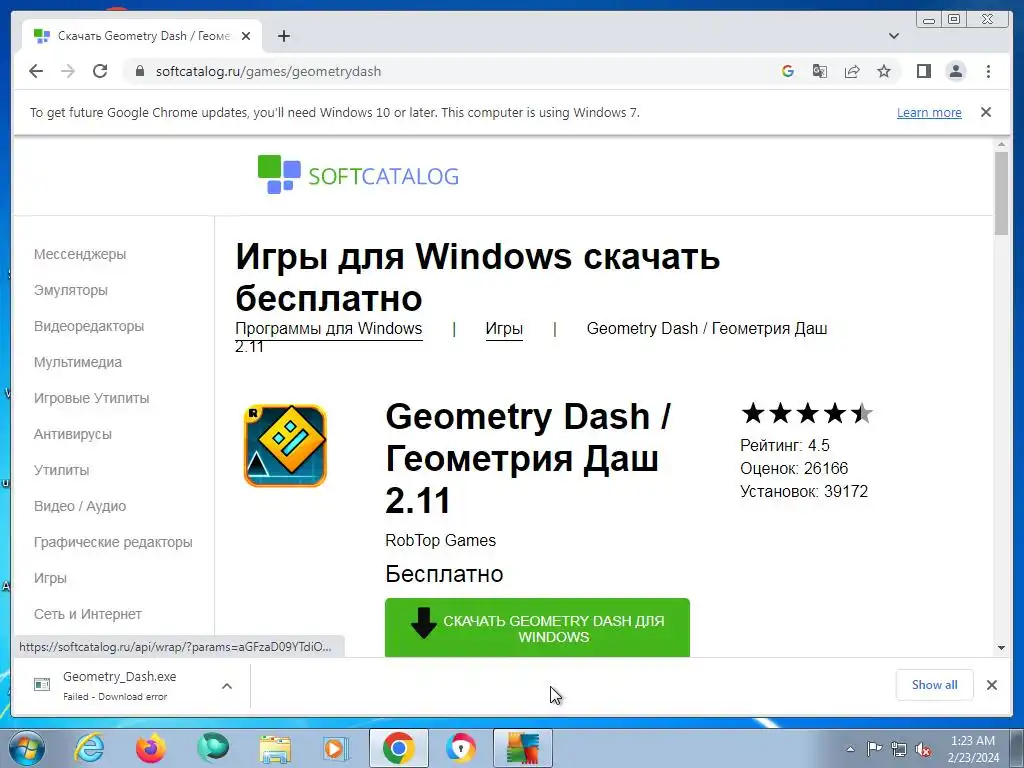Share this page icon
Image resolution: width=1024 pixels, height=768 pixels.
click(852, 71)
